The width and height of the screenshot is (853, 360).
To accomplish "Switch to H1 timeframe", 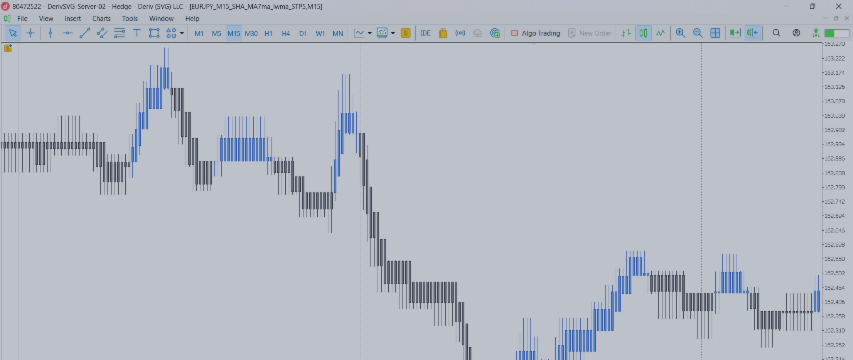I will click(268, 33).
